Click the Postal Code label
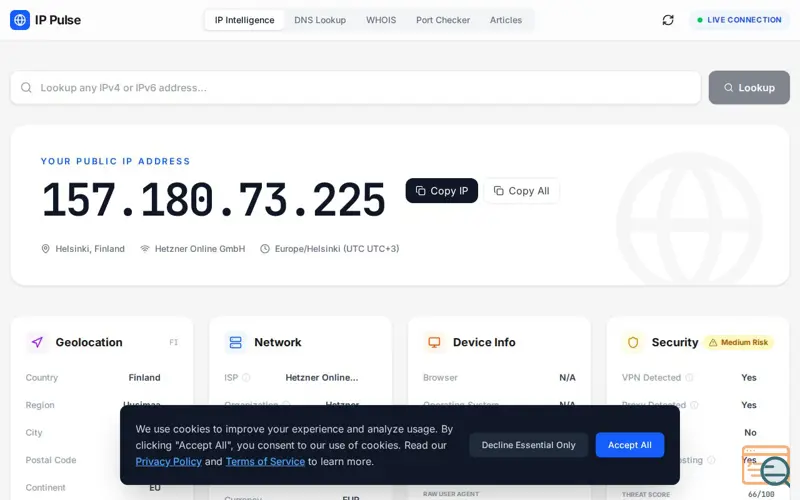This screenshot has width=800, height=500. tap(51, 460)
